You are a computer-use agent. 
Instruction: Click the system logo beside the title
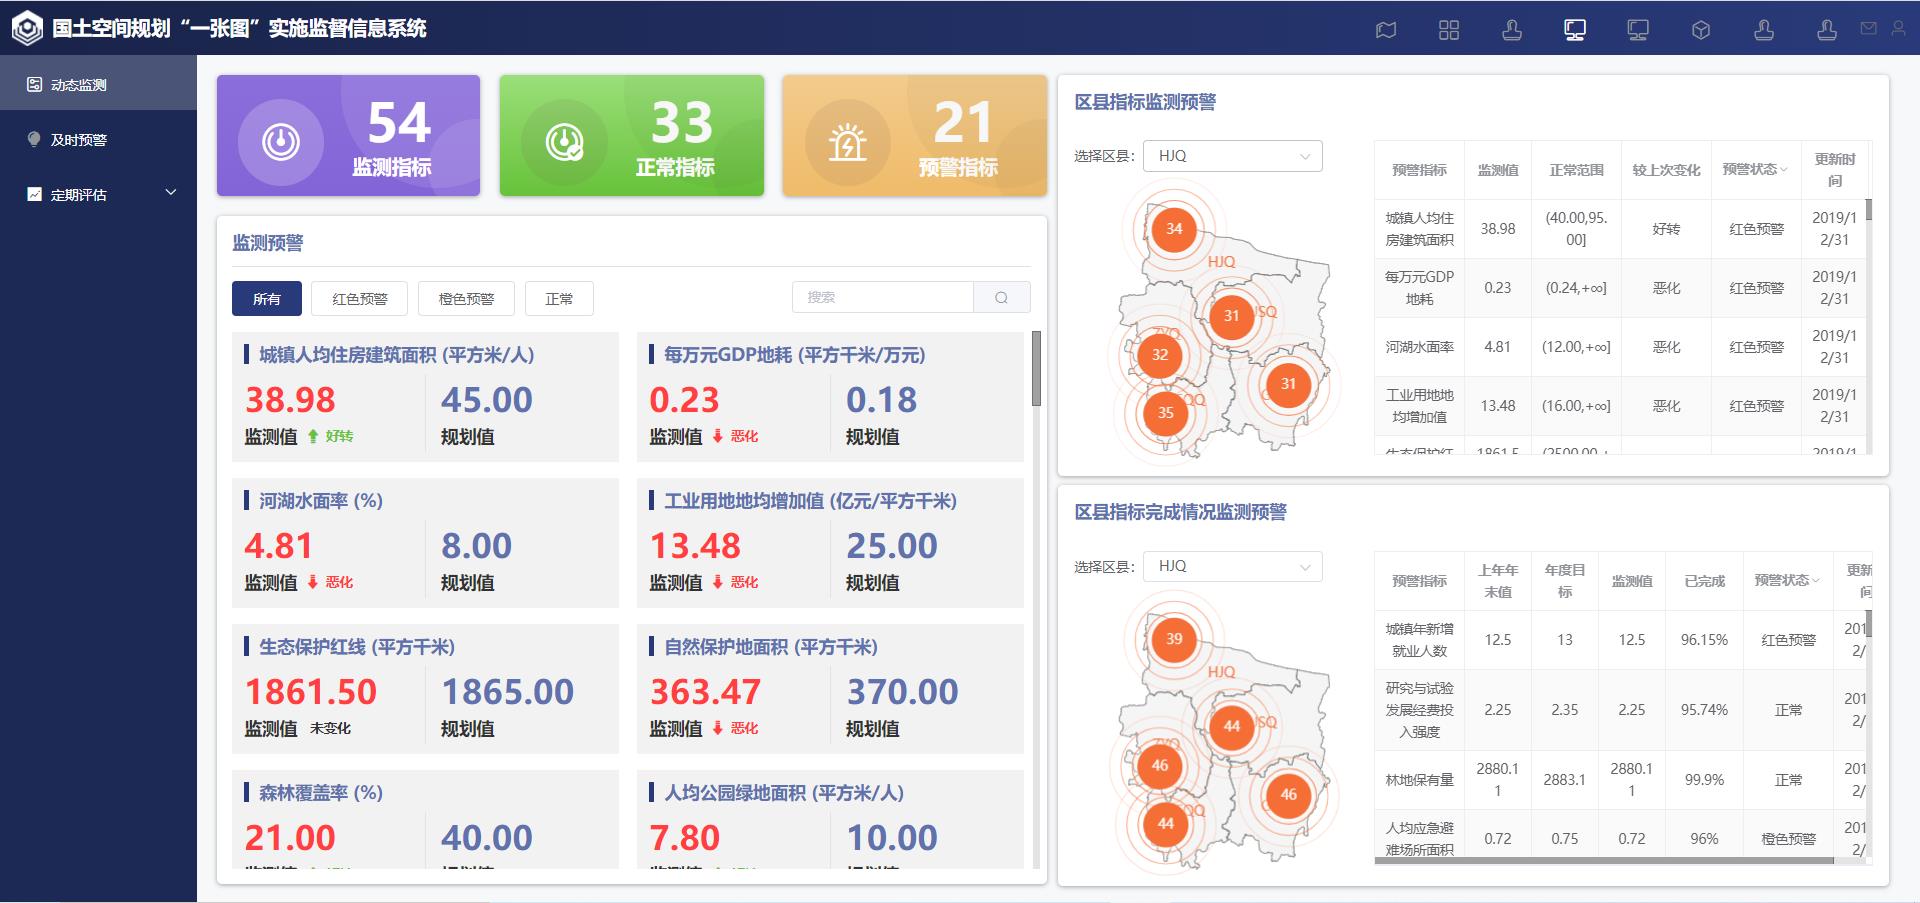pyautogui.click(x=27, y=28)
